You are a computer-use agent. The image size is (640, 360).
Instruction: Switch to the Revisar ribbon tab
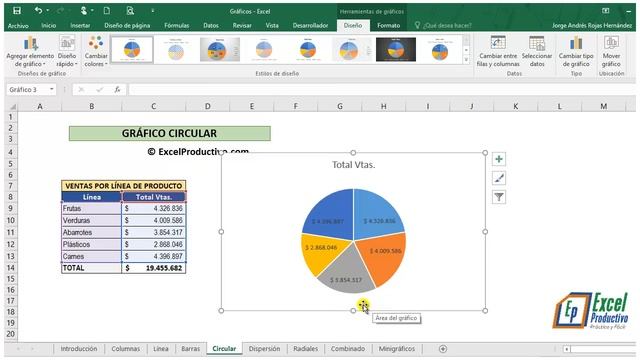pyautogui.click(x=242, y=25)
